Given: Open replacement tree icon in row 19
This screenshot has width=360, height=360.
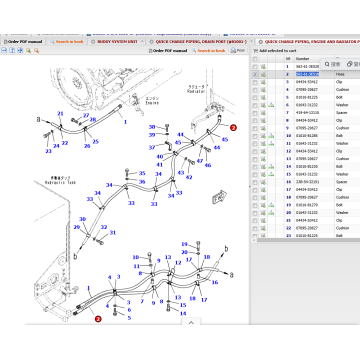Looking at the screenshot, I should tap(272, 205).
